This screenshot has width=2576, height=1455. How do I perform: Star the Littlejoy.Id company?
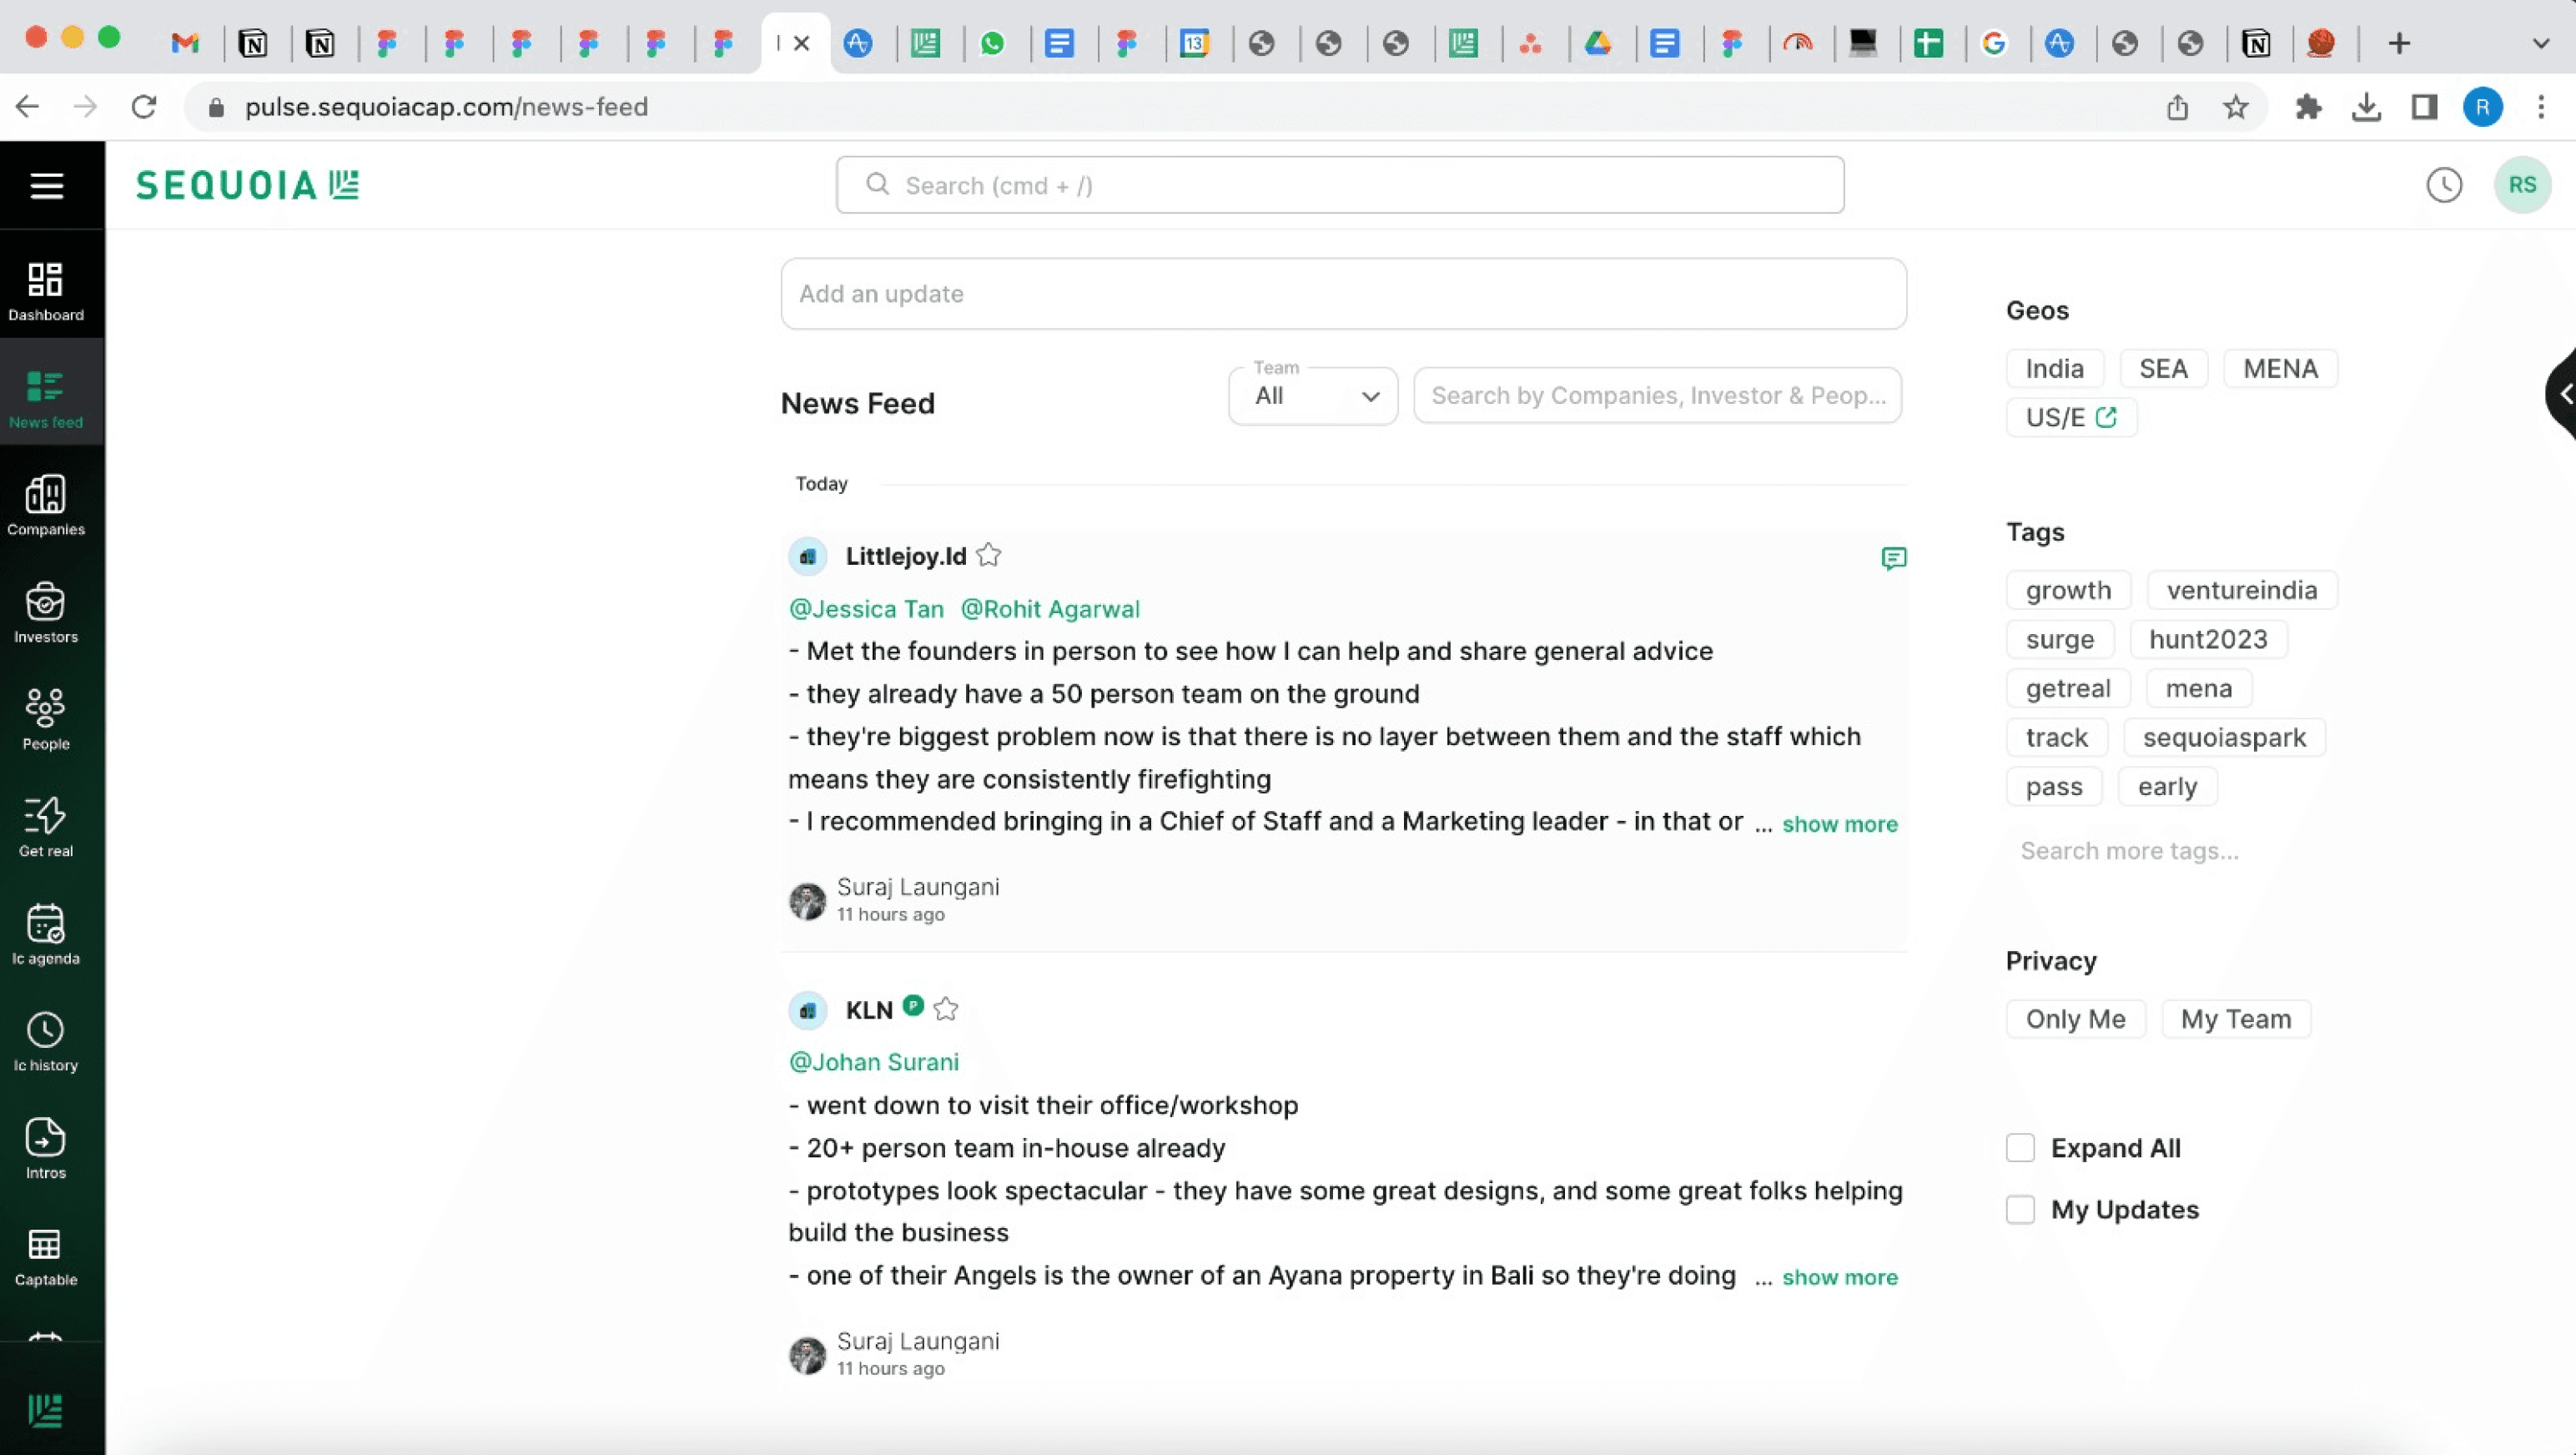989,555
